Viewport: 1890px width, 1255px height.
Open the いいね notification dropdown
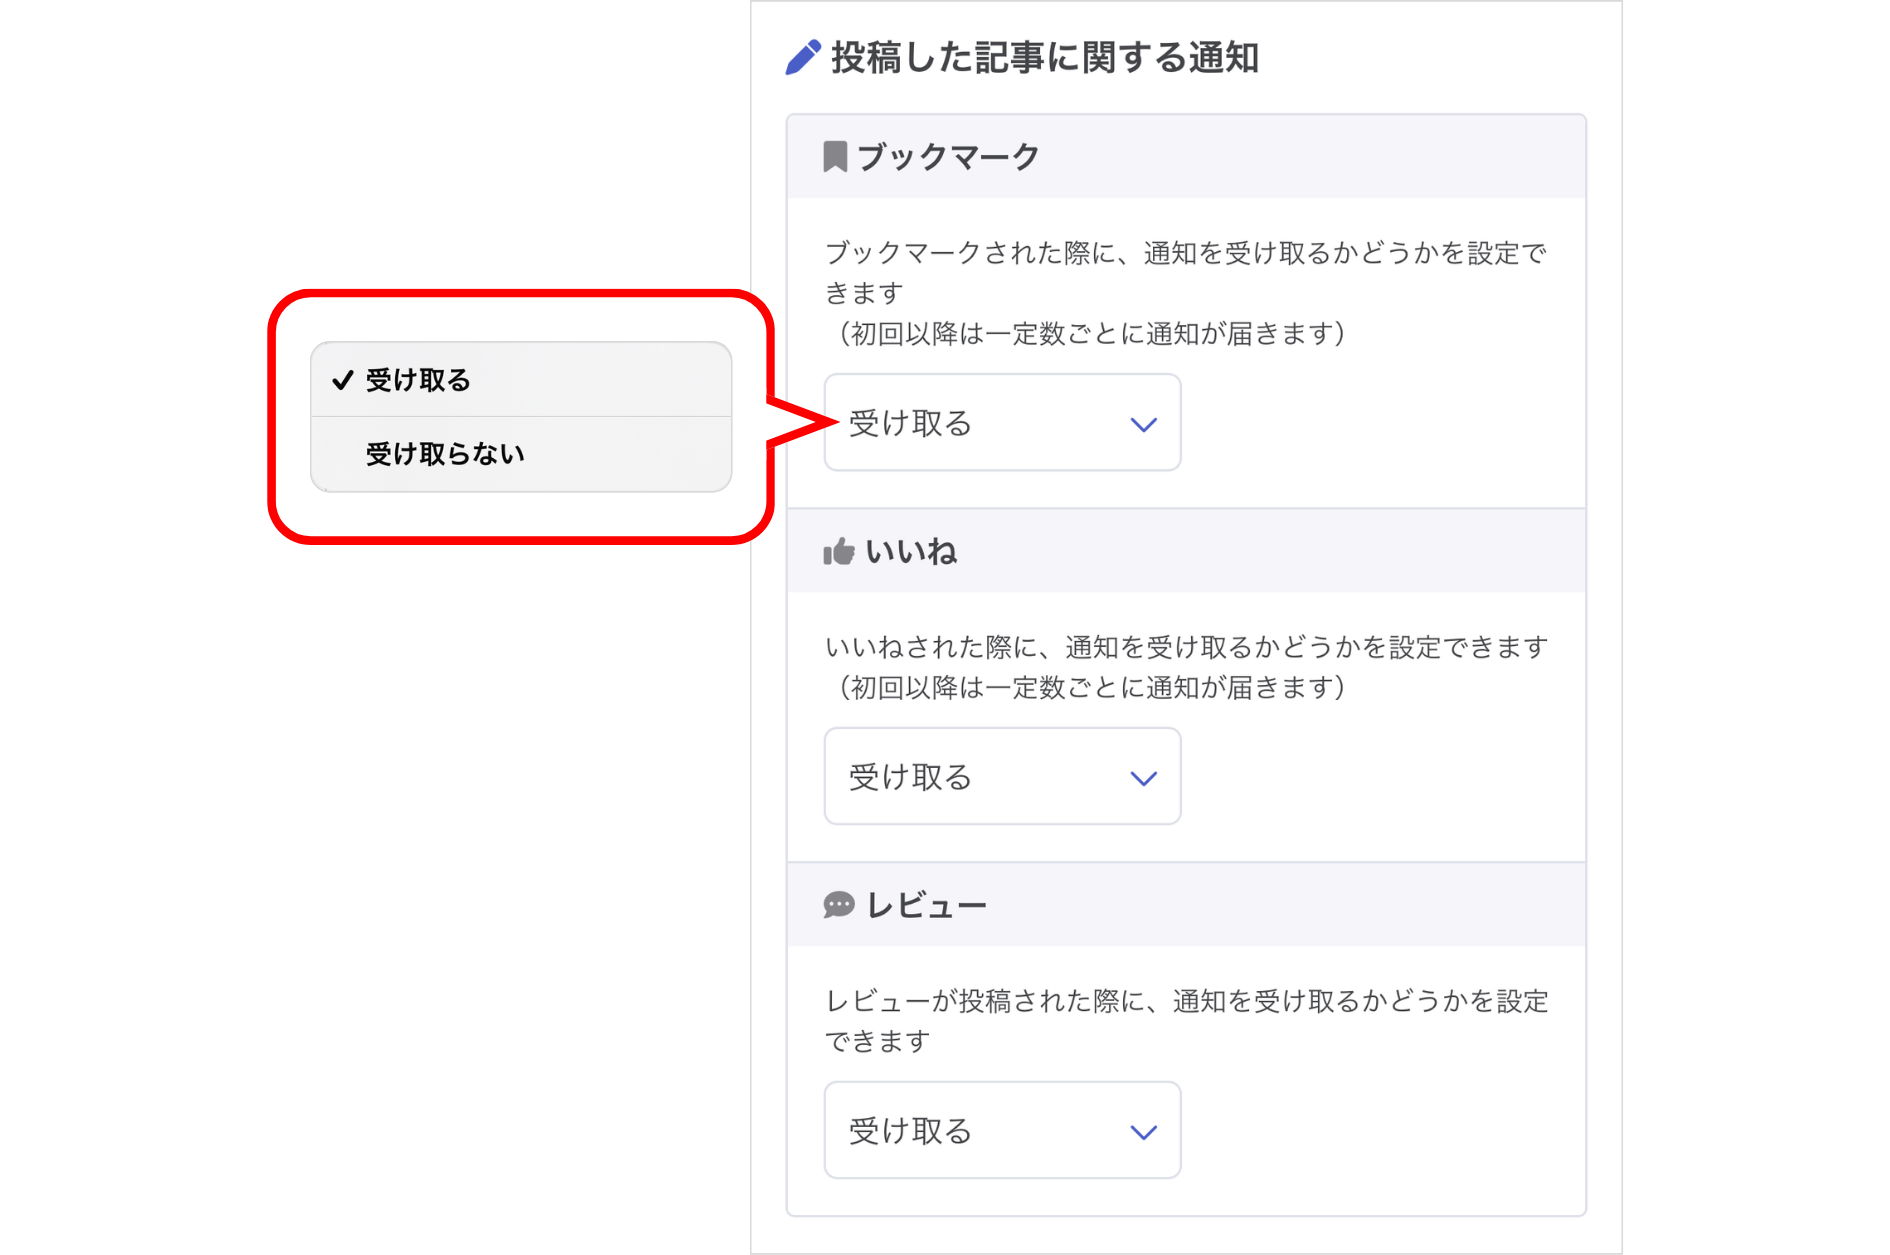coord(1001,777)
